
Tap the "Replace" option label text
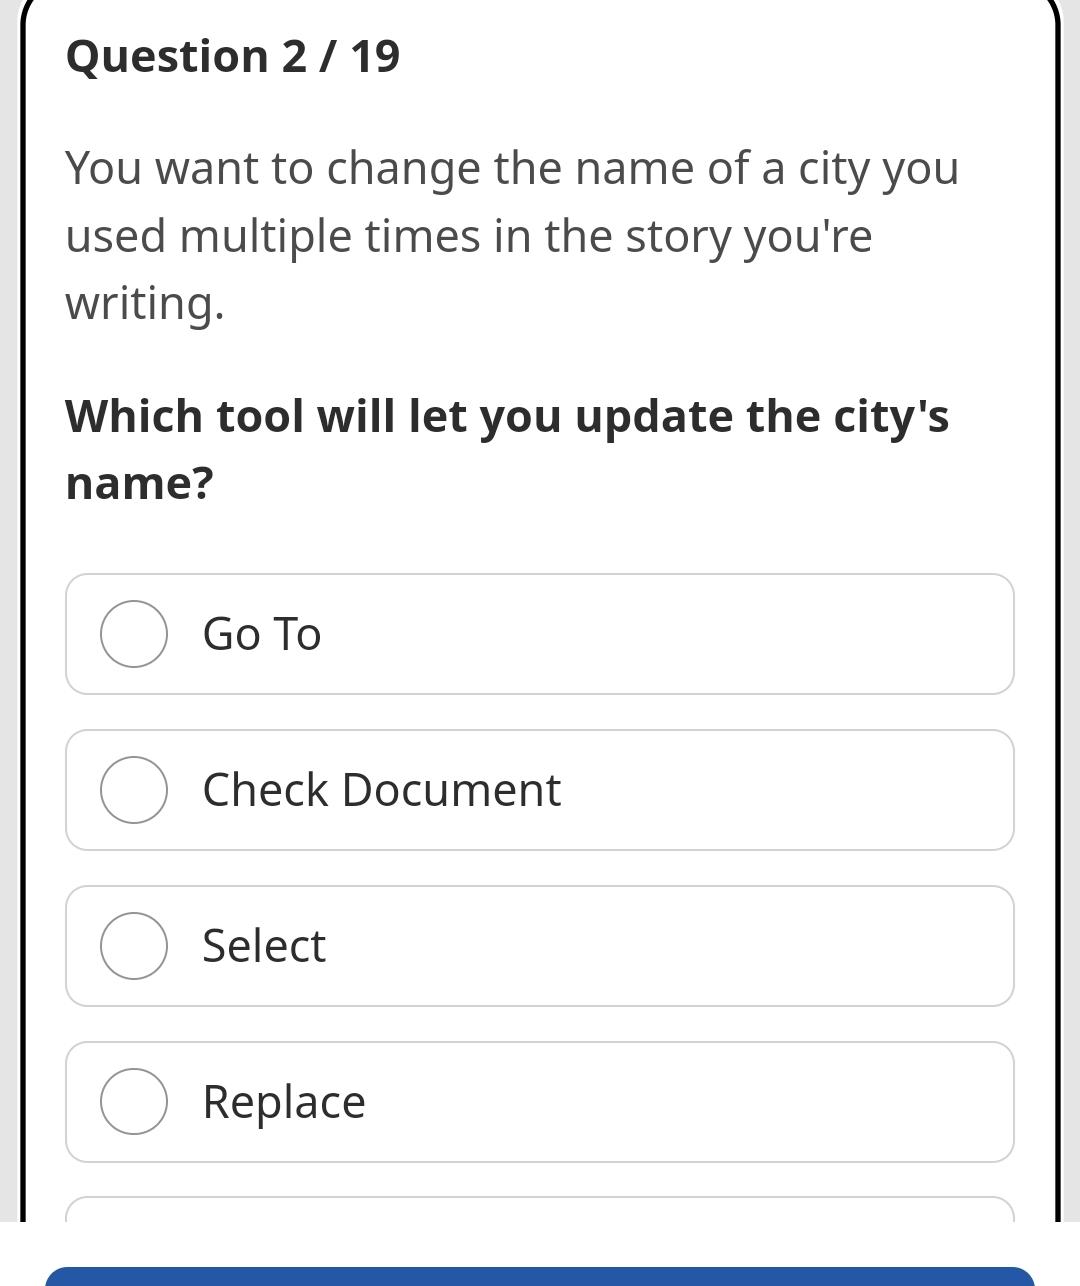283,1102
